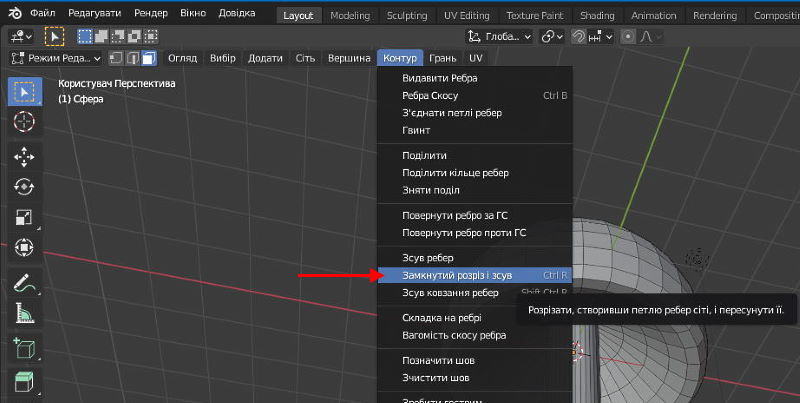This screenshot has height=403, width=800.
Task: Switch to the Modeling workspace tab
Action: click(350, 15)
